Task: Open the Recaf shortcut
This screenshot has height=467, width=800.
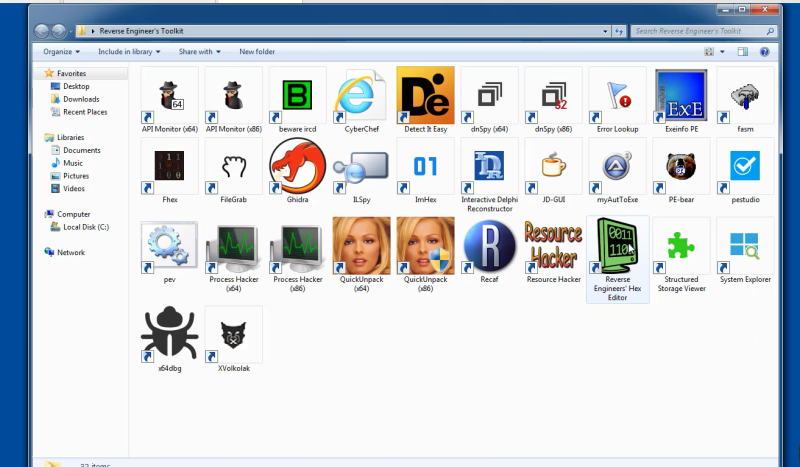Action: click(x=489, y=246)
